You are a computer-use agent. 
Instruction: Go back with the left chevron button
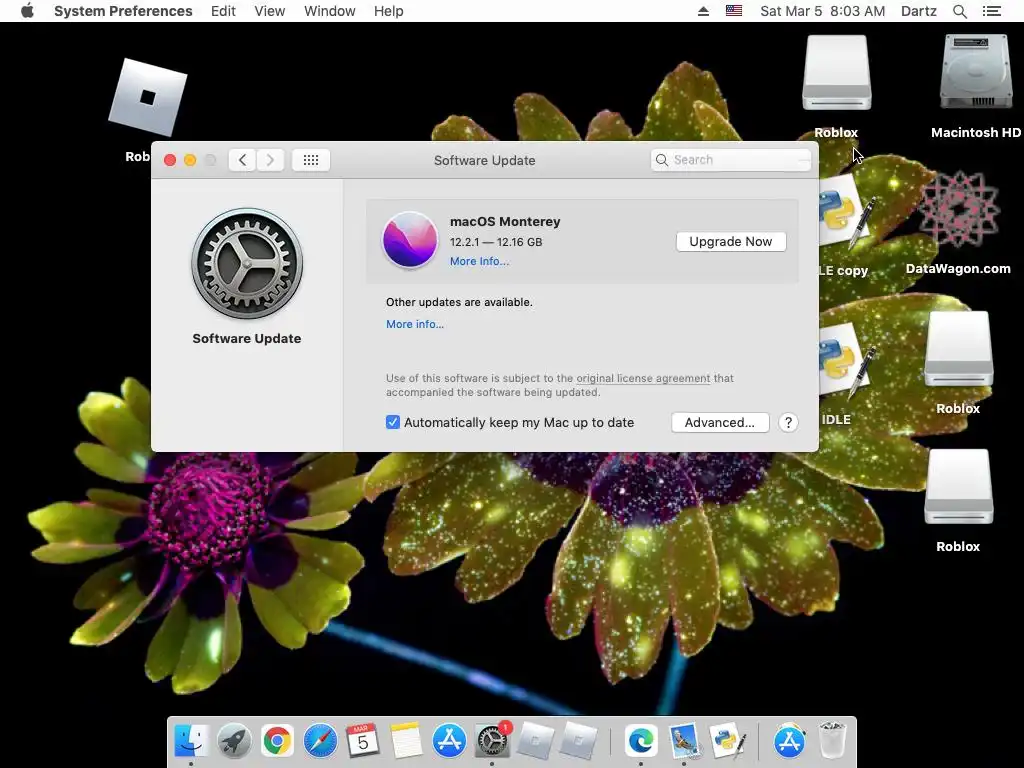(x=242, y=160)
